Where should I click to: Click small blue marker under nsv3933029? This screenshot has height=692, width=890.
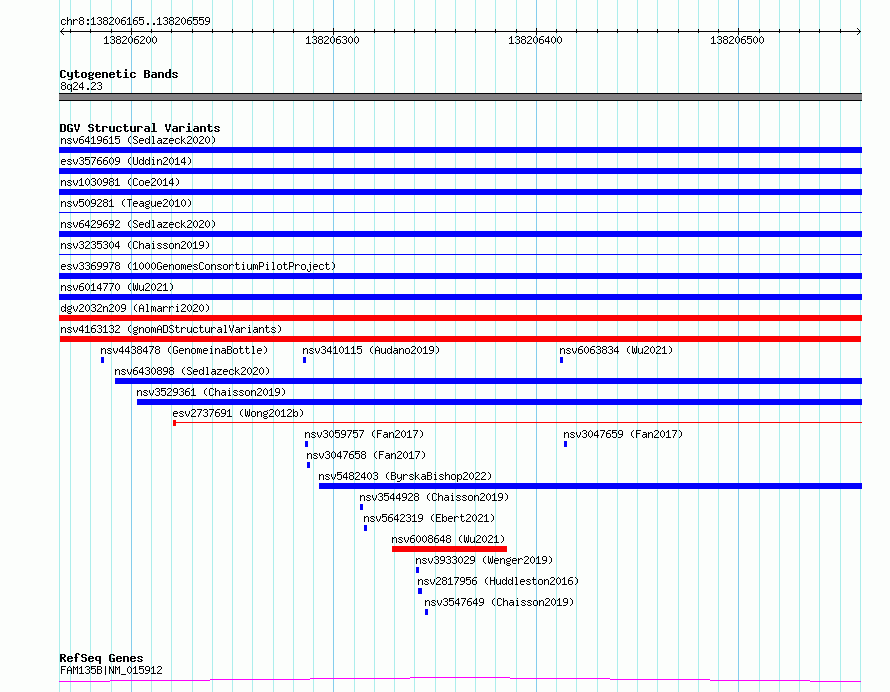coord(418,570)
